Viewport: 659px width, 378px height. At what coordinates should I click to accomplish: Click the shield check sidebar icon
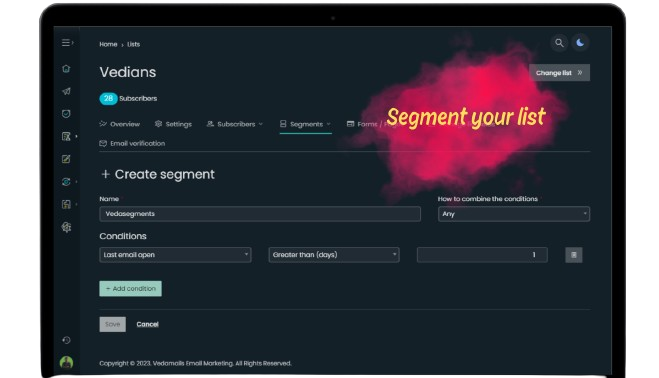[66, 114]
